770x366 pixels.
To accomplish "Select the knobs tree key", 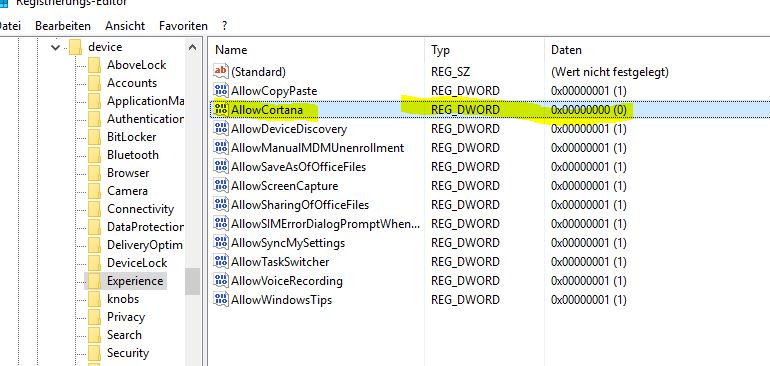I will [123, 299].
